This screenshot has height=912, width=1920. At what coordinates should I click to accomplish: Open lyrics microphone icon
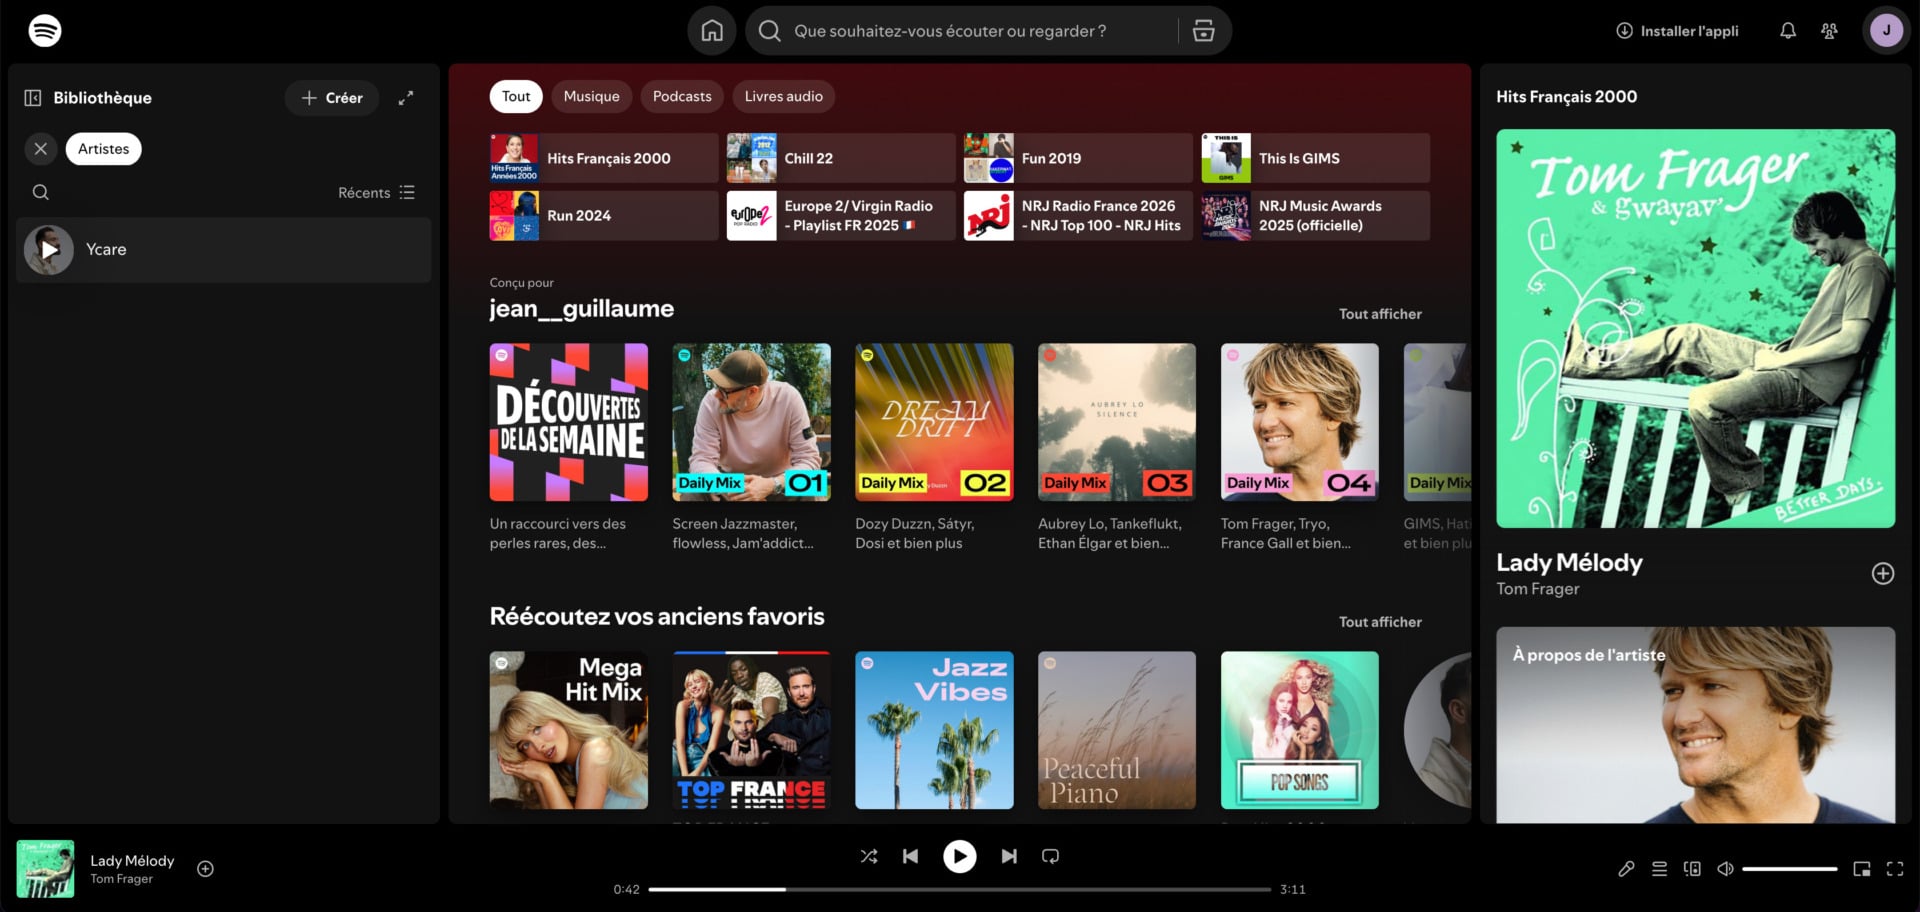pos(1626,869)
